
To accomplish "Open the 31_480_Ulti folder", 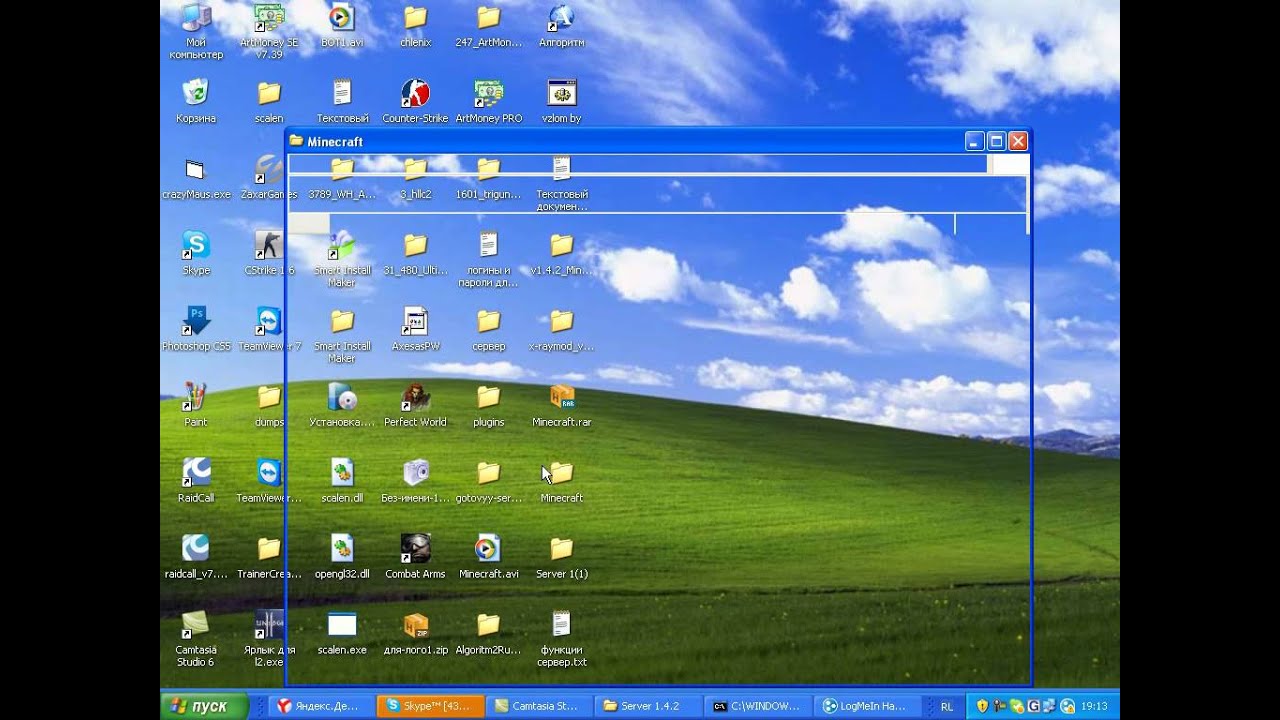I will pyautogui.click(x=415, y=253).
